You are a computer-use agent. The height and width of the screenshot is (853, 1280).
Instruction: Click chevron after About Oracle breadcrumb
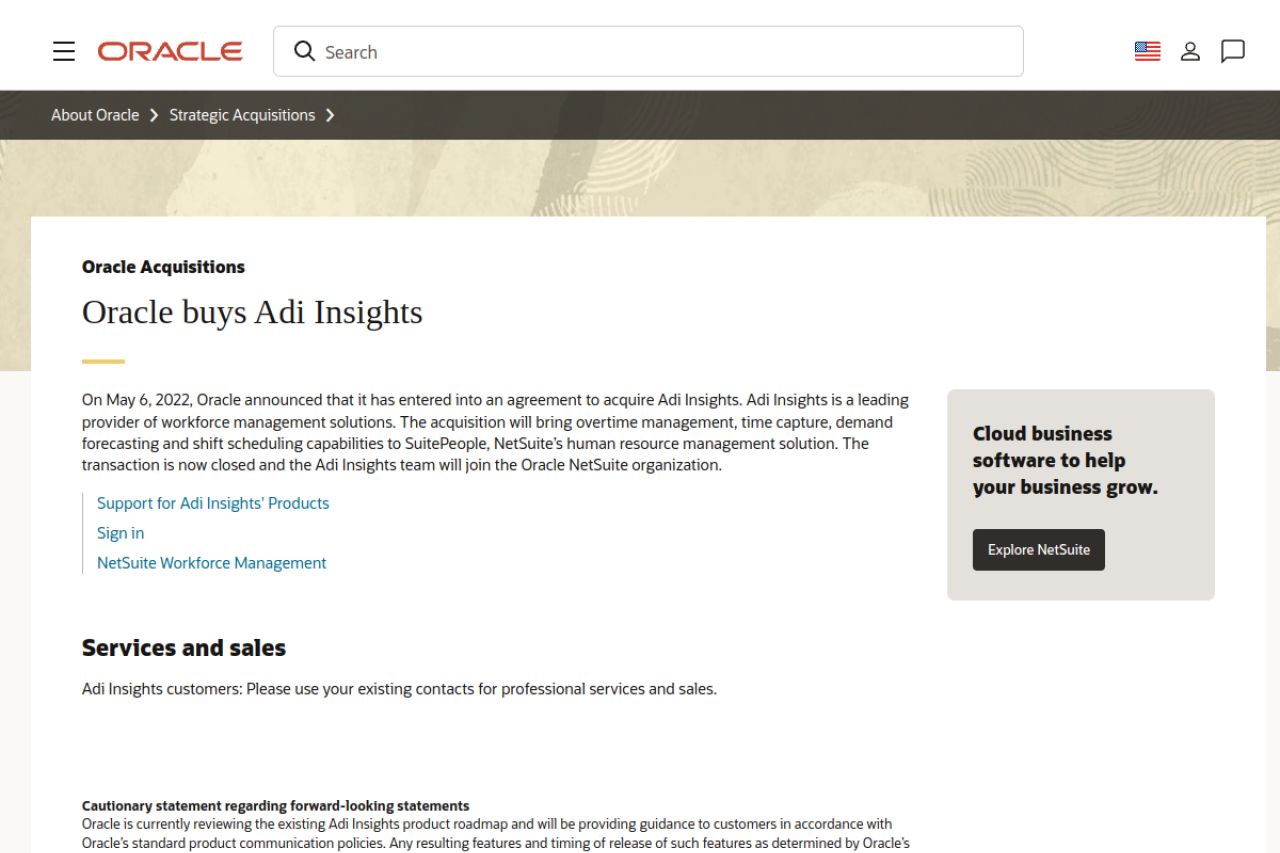pos(154,115)
